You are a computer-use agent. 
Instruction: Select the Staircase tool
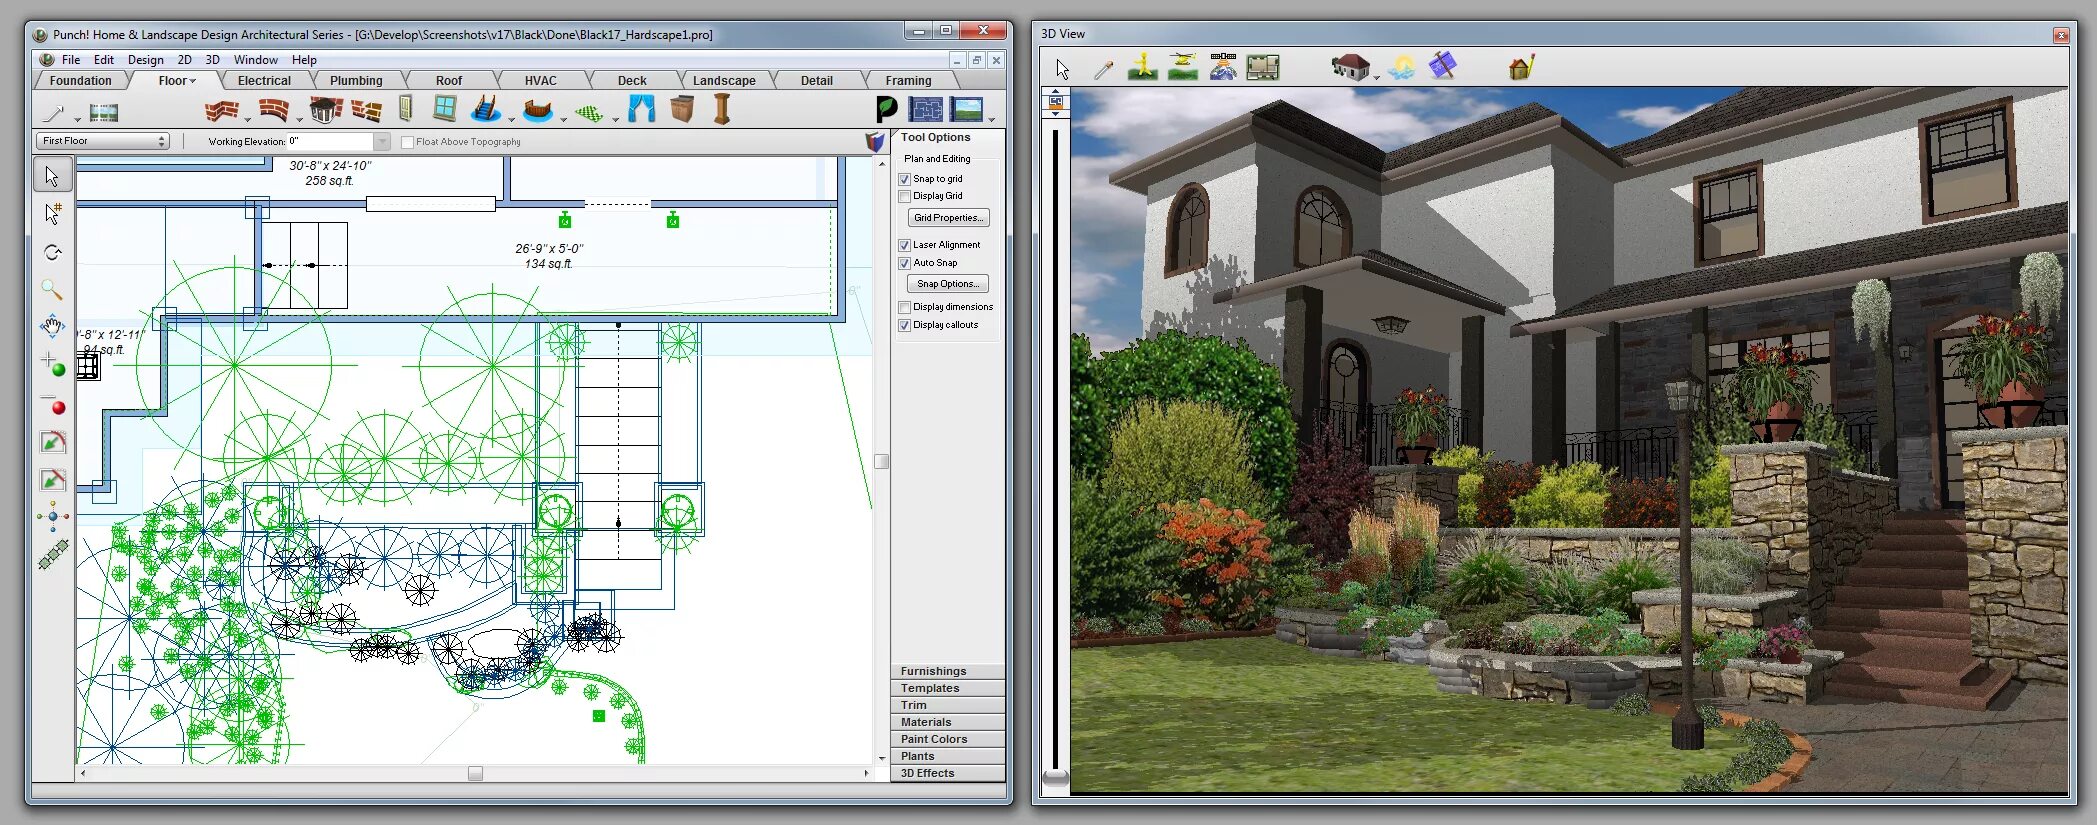click(486, 108)
